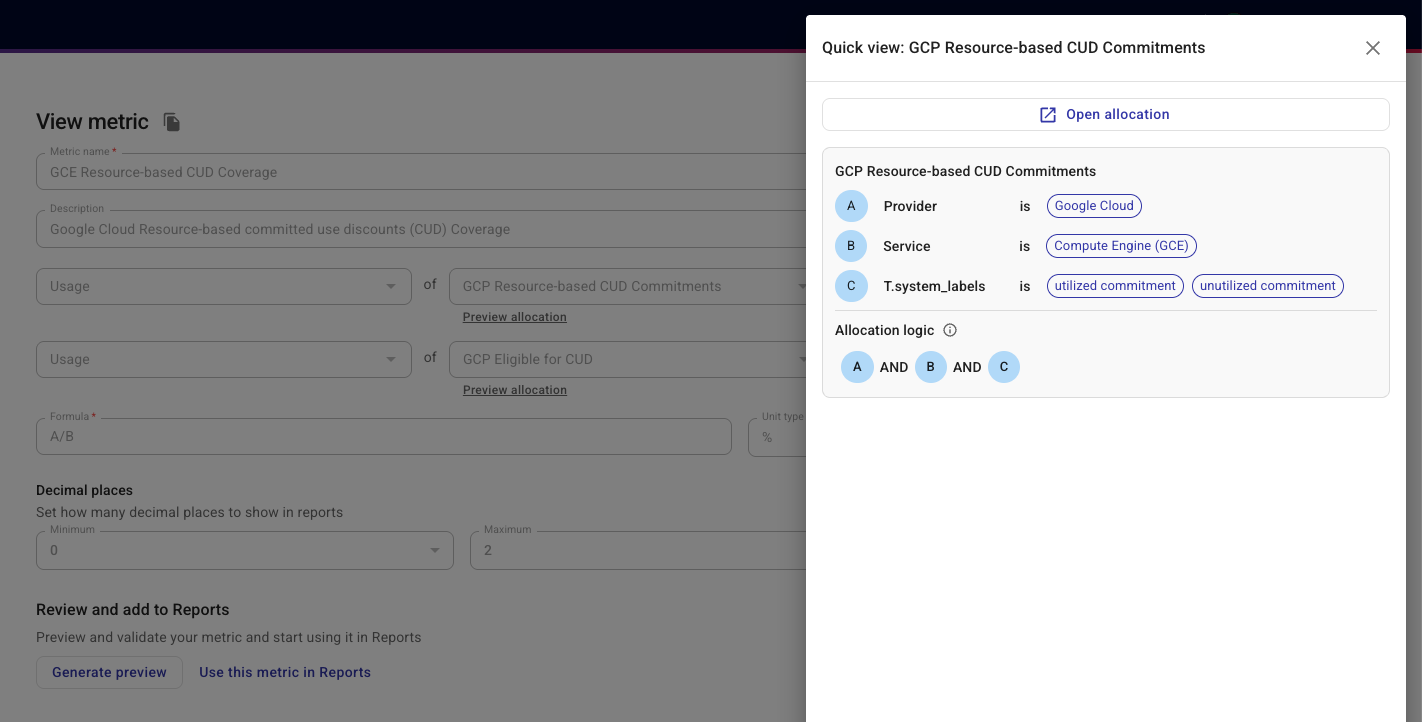The height and width of the screenshot is (722, 1422).
Task: Close the Quick view panel
Action: coord(1373,48)
